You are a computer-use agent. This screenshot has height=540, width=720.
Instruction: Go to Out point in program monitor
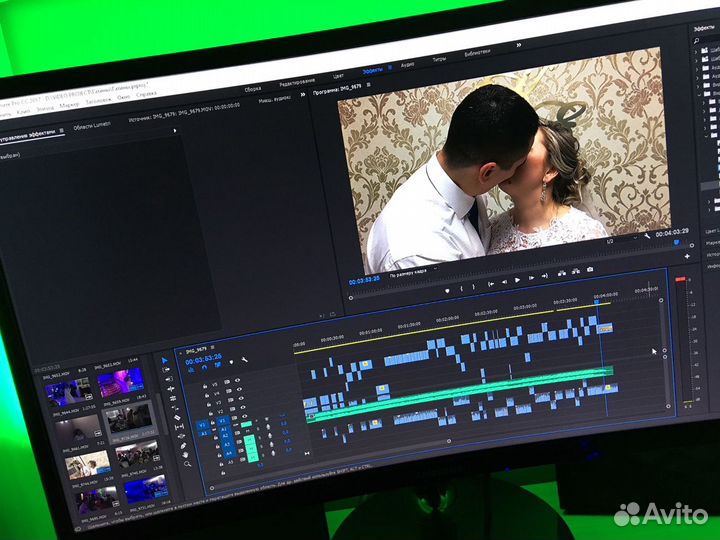(545, 276)
